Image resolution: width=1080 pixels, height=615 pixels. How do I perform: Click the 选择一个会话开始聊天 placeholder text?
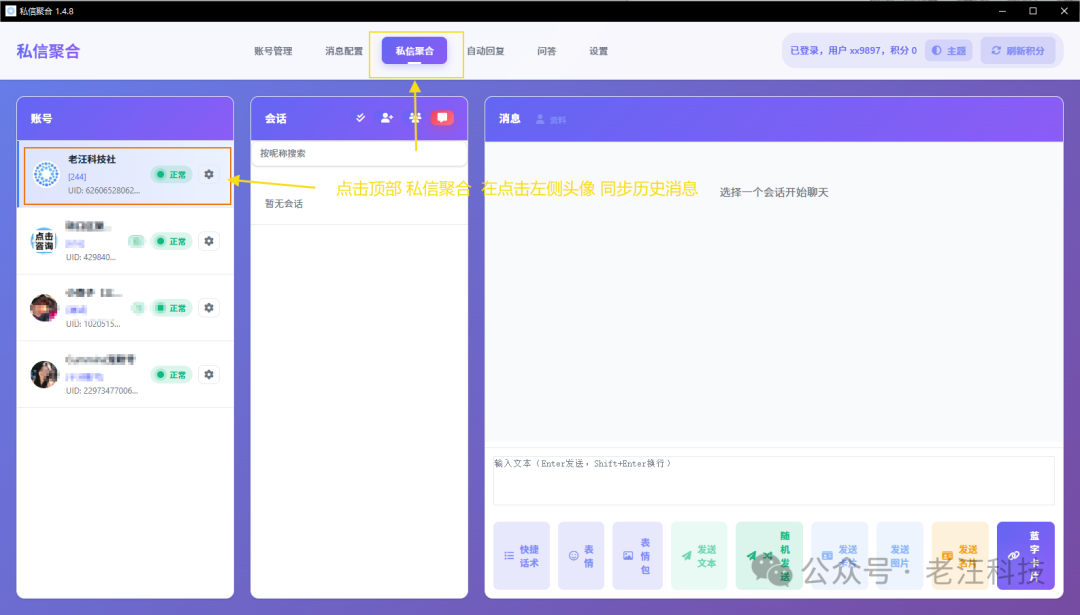(773, 192)
